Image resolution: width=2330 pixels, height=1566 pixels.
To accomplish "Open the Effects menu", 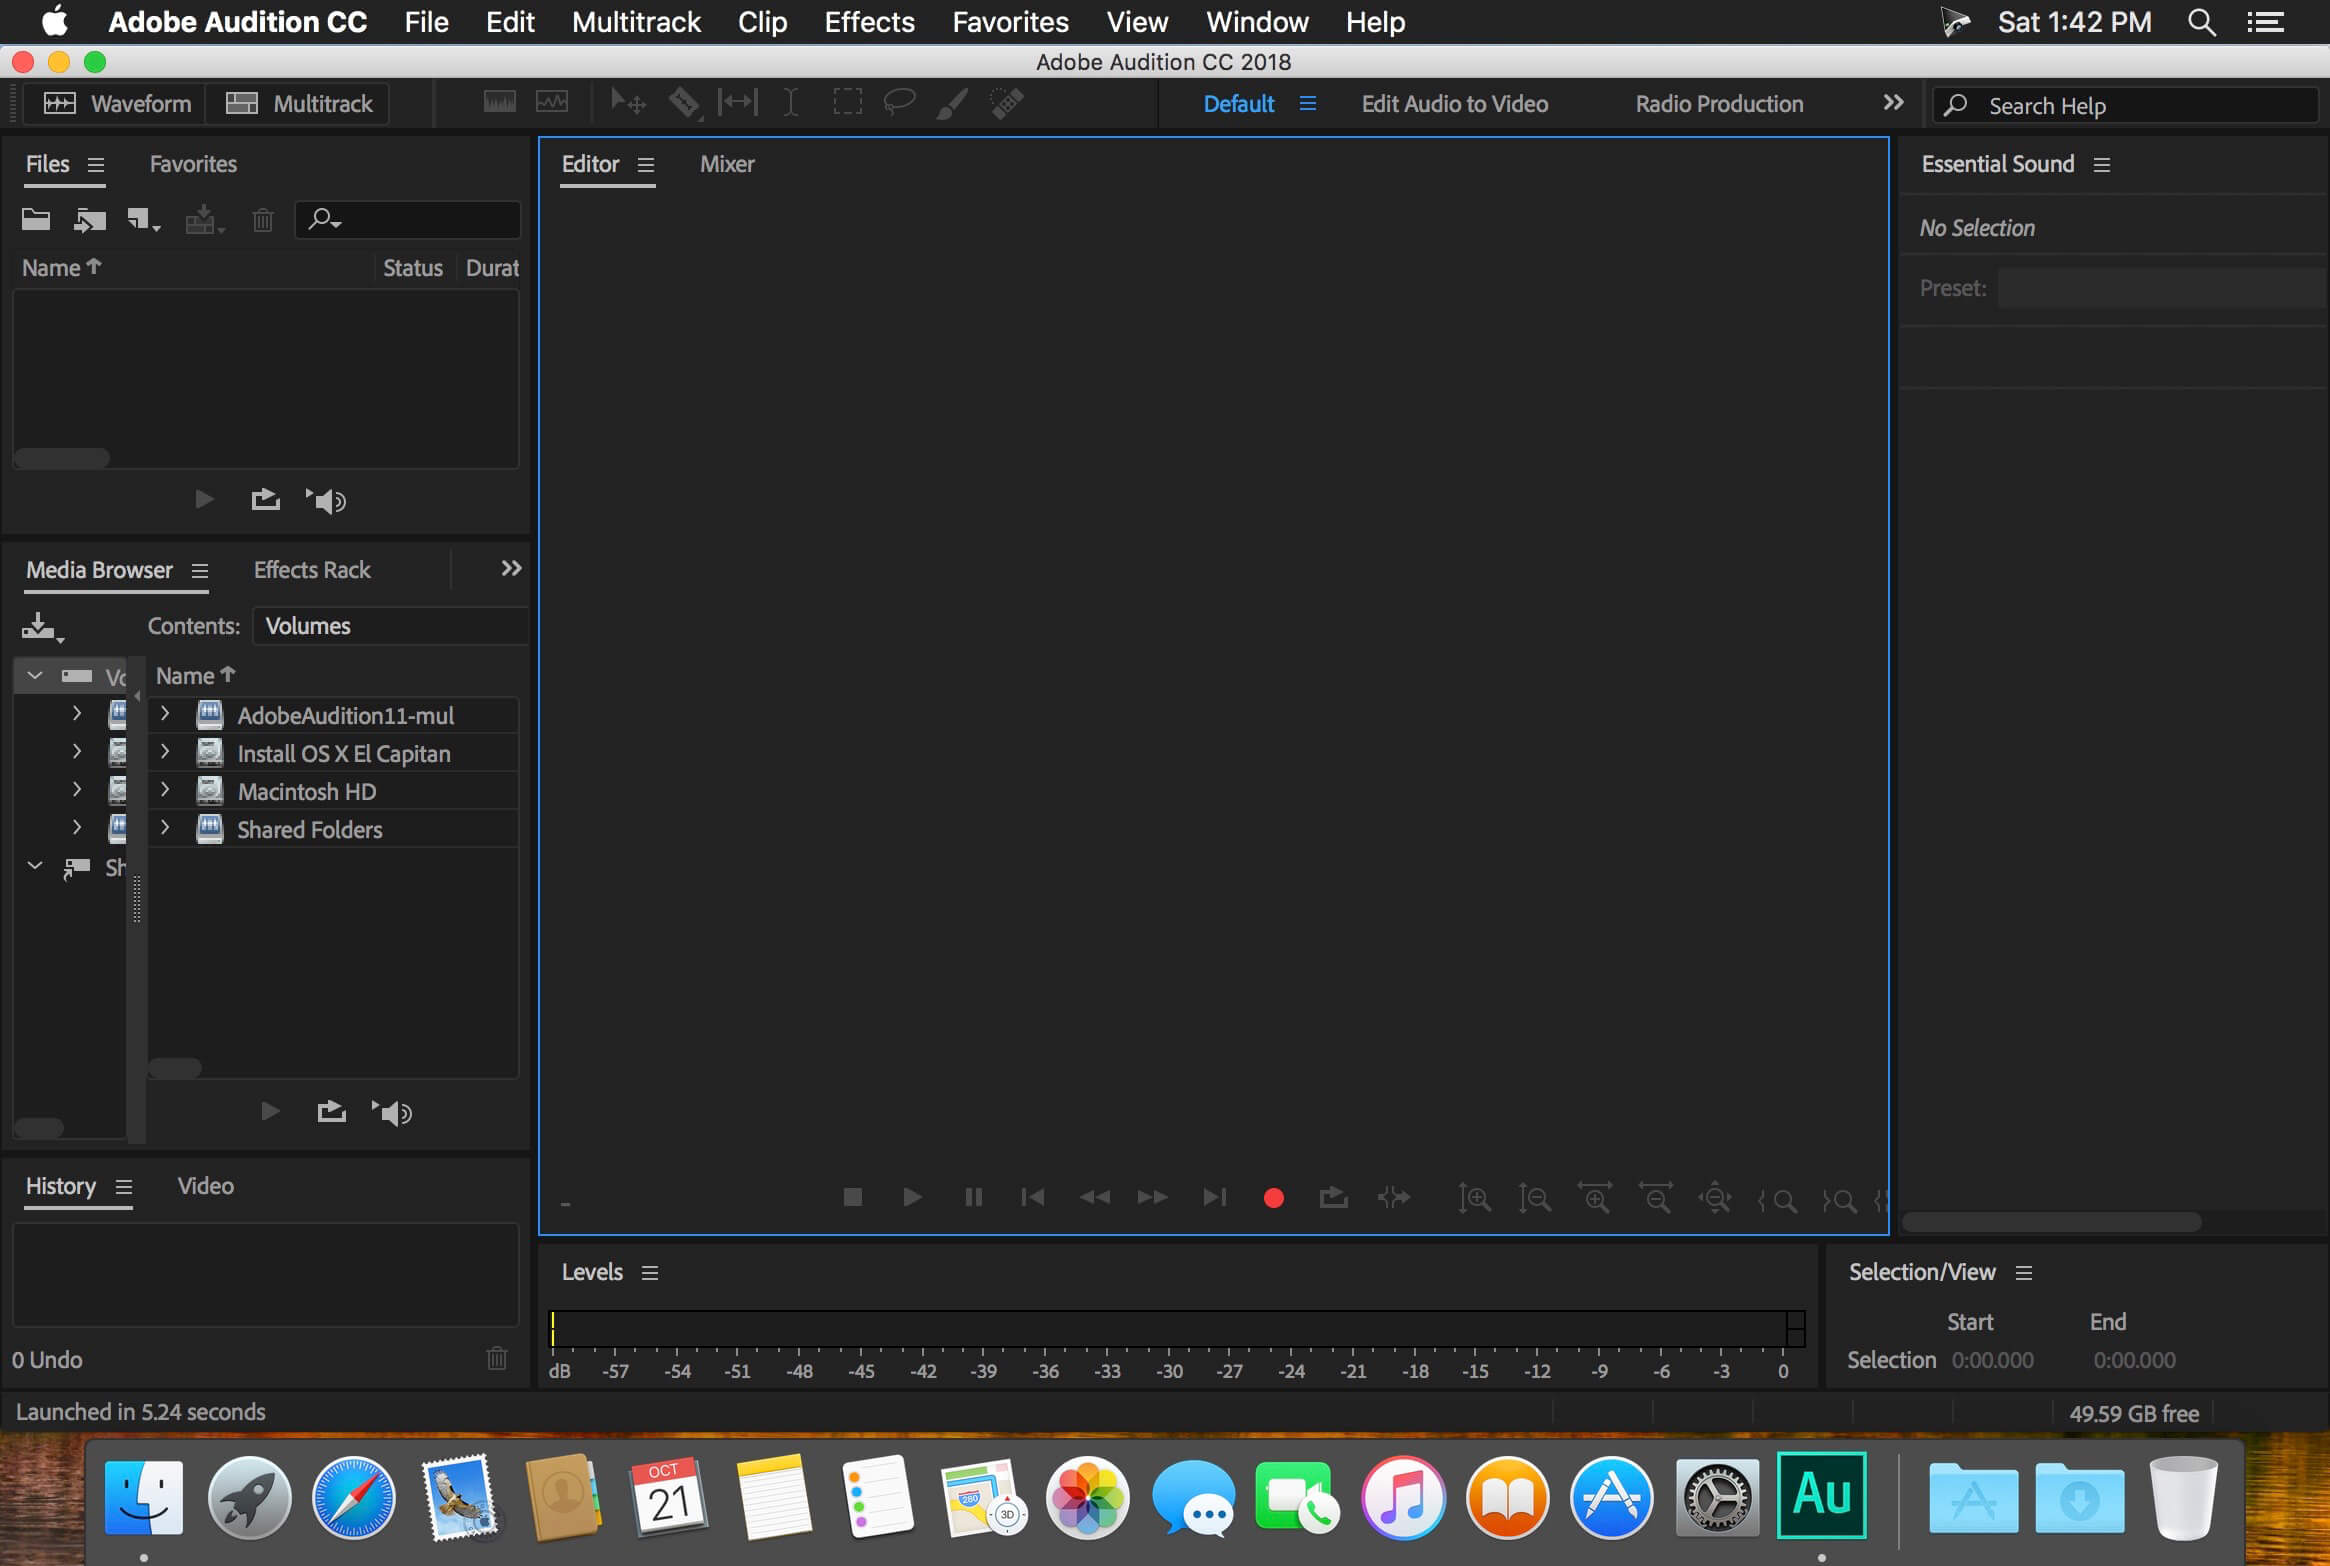I will click(869, 22).
